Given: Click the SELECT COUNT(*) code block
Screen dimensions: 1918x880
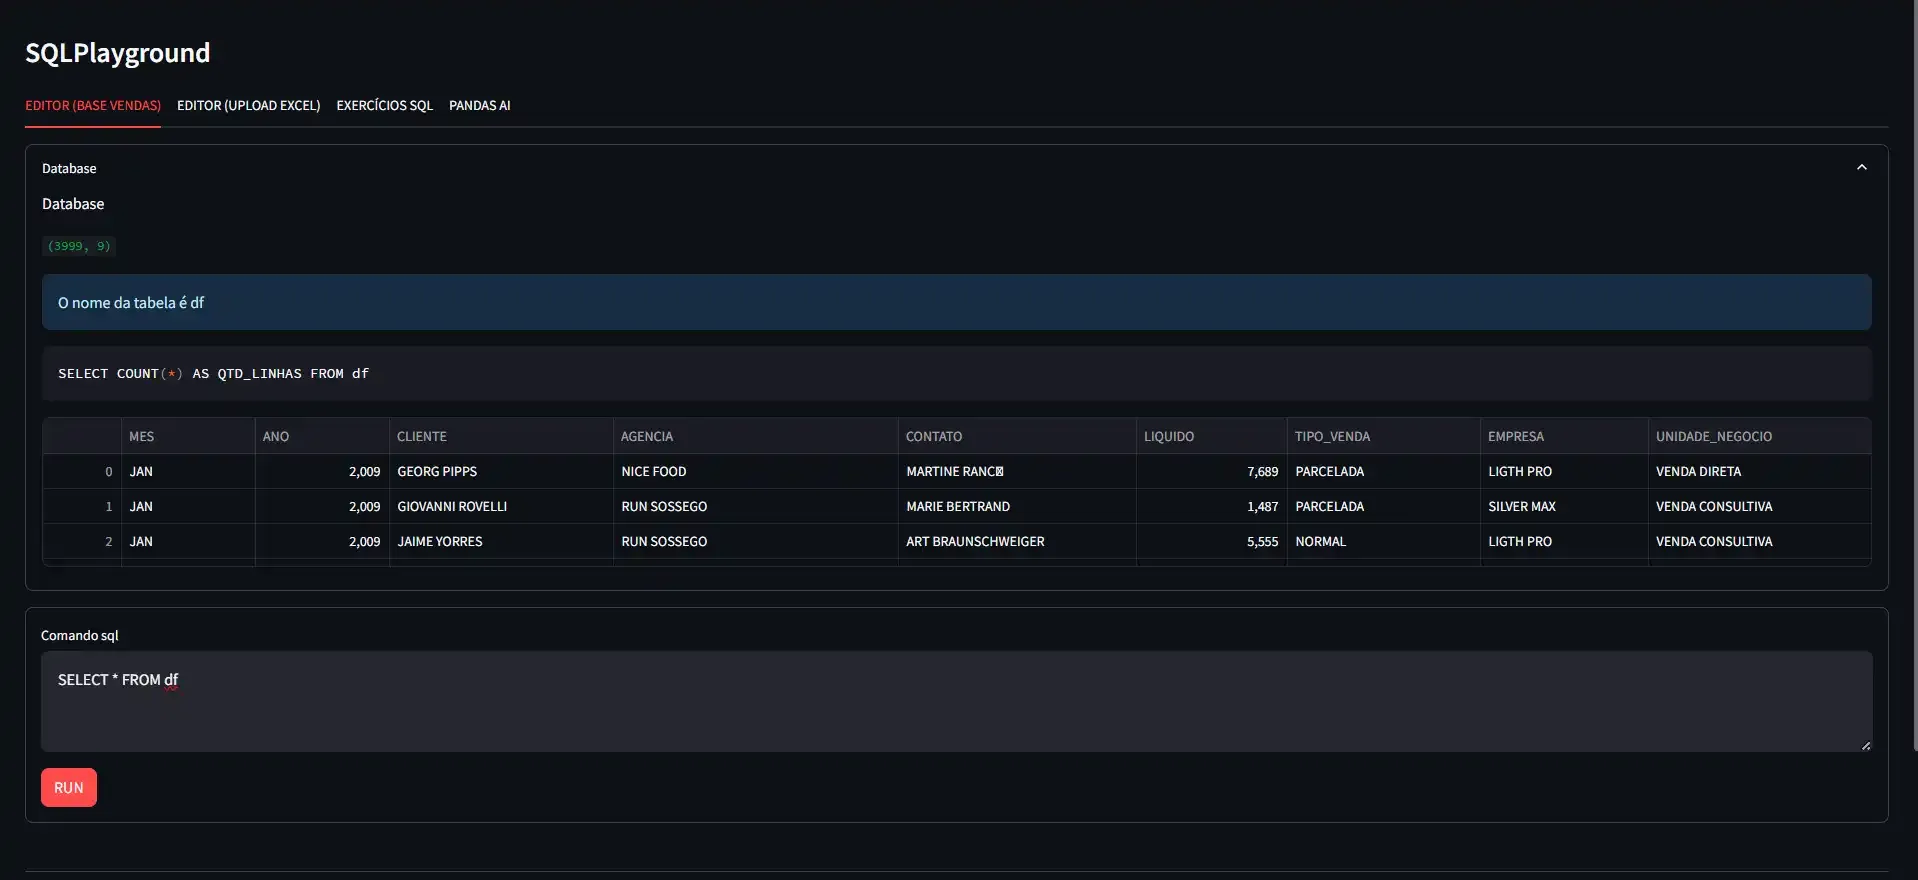Looking at the screenshot, I should point(956,373).
